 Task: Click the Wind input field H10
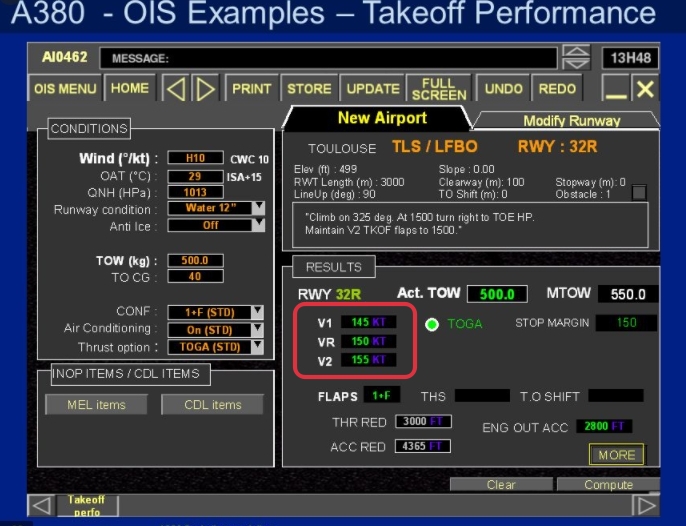point(196,158)
